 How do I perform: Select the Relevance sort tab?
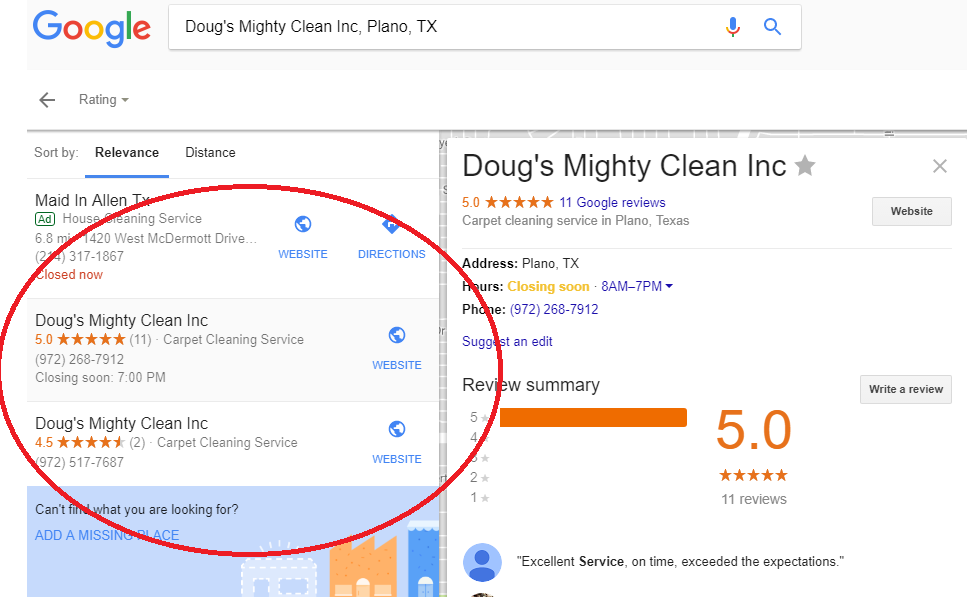click(x=126, y=152)
